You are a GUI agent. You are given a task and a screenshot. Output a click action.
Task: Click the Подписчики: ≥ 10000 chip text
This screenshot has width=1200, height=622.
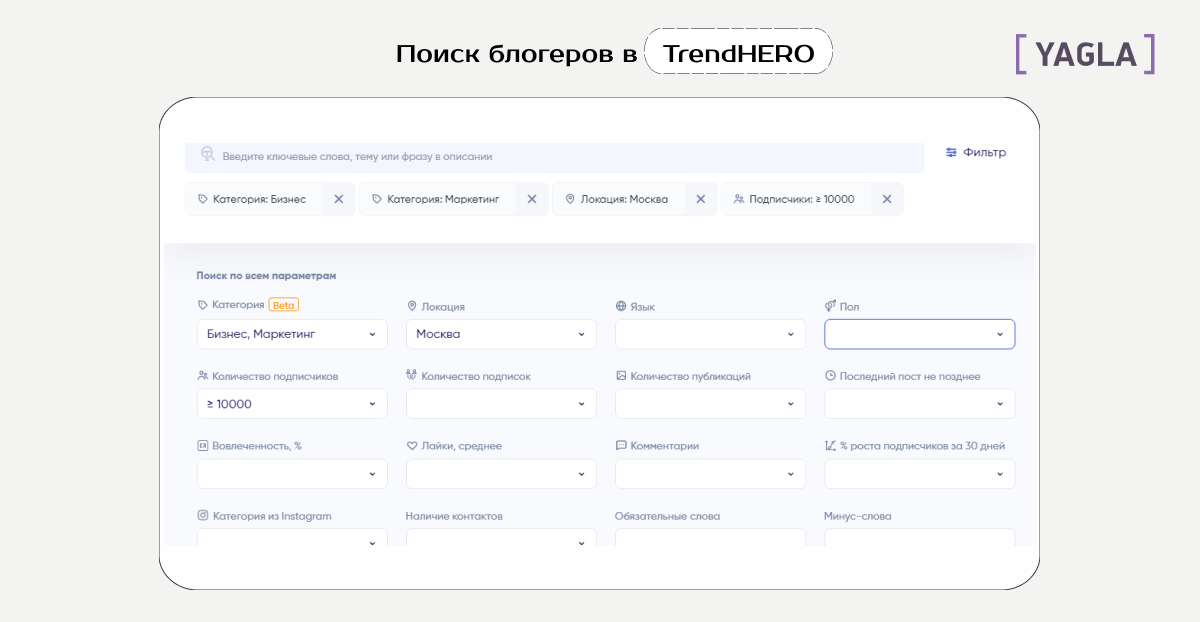pos(802,199)
